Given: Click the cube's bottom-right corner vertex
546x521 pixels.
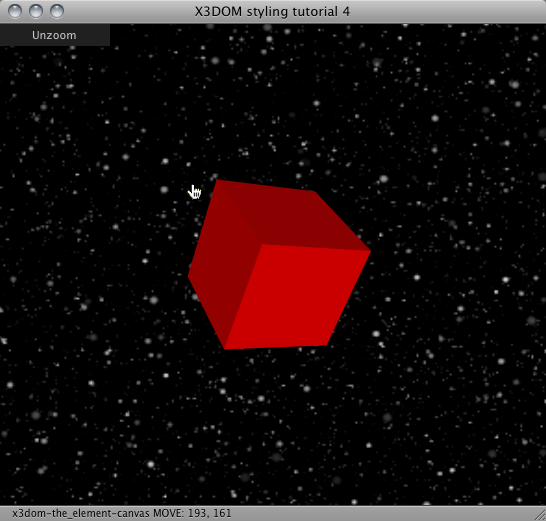Looking at the screenshot, I should pyautogui.click(x=326, y=345).
